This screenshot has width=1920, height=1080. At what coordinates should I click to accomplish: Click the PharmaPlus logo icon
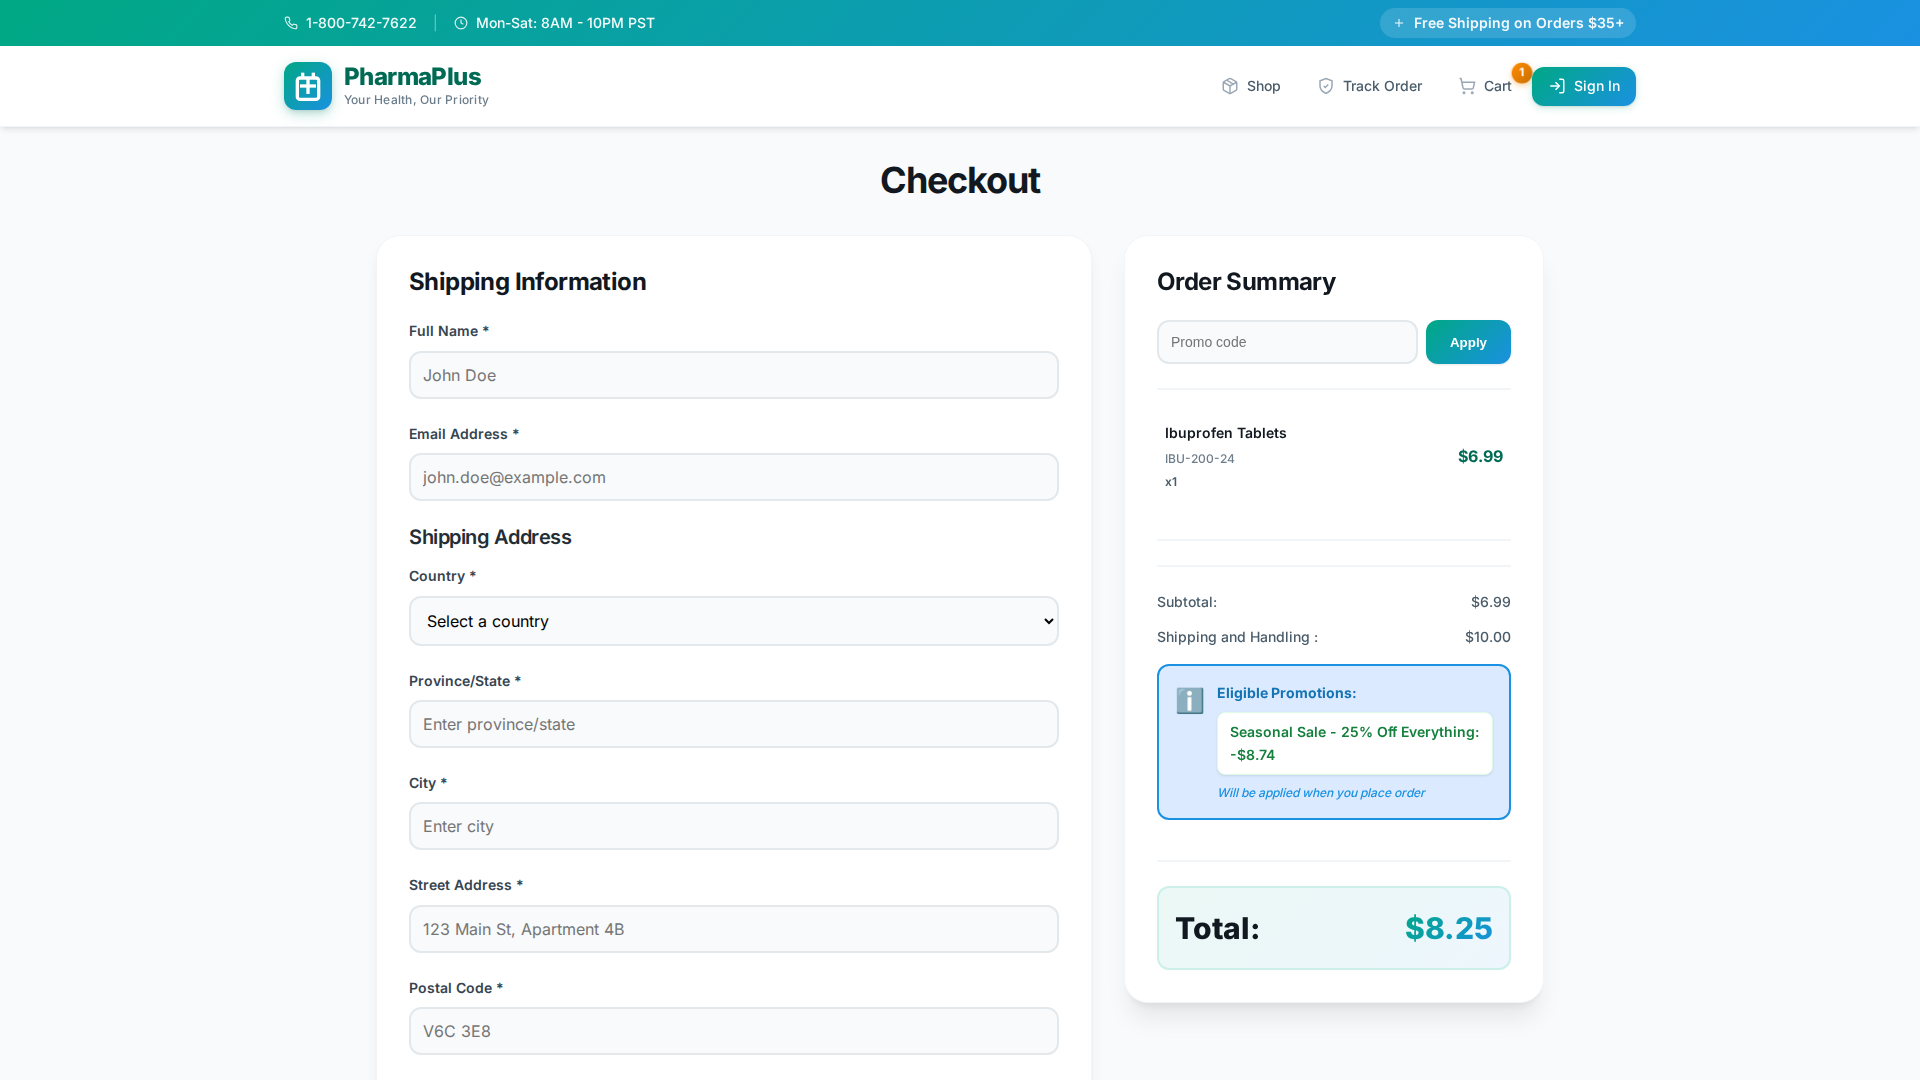[307, 86]
